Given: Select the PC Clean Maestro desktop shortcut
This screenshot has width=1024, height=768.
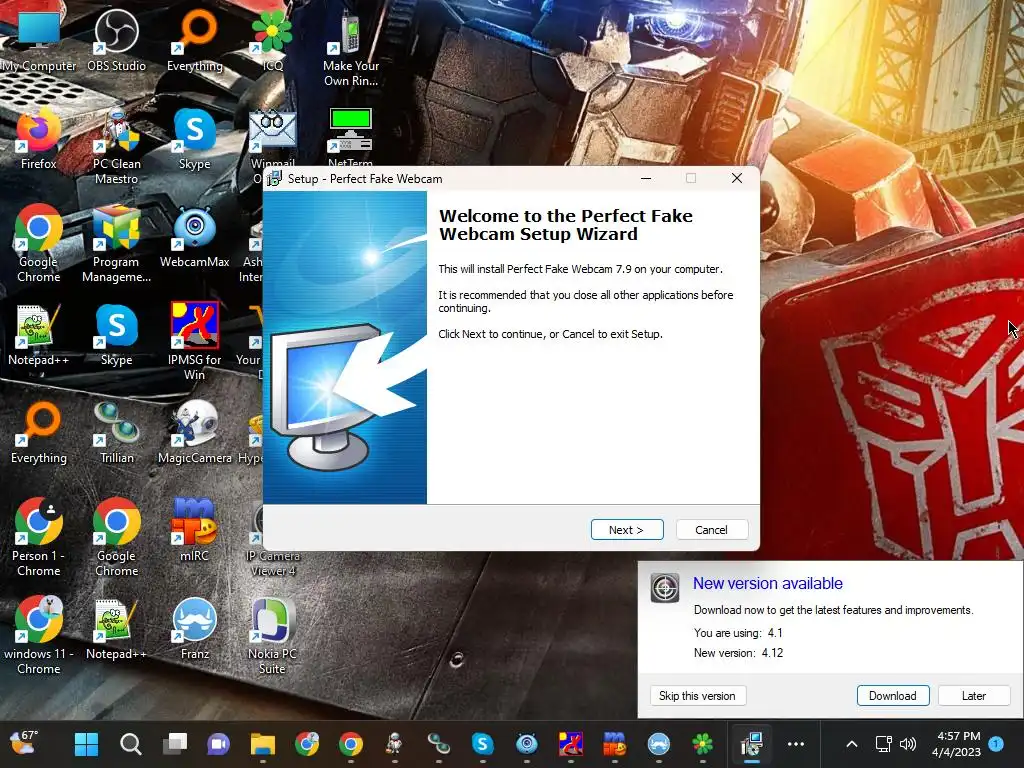Looking at the screenshot, I should [x=116, y=147].
